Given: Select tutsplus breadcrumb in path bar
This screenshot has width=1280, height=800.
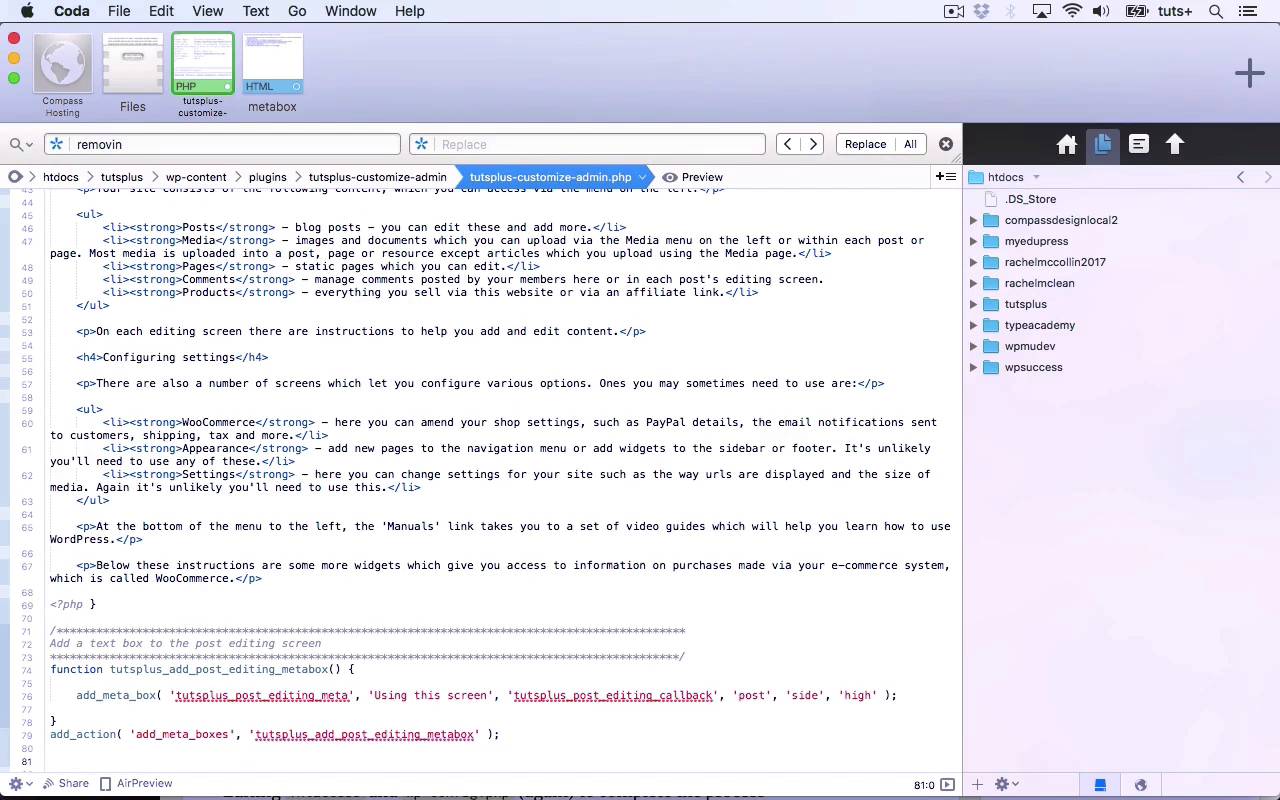Looking at the screenshot, I should click(122, 177).
